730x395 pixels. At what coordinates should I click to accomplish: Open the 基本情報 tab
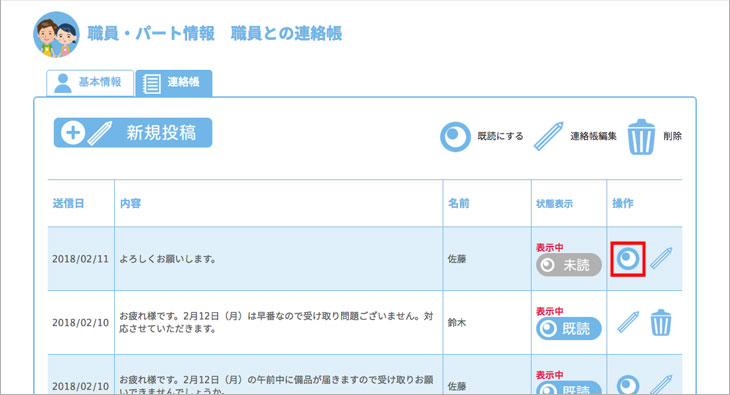[x=90, y=82]
